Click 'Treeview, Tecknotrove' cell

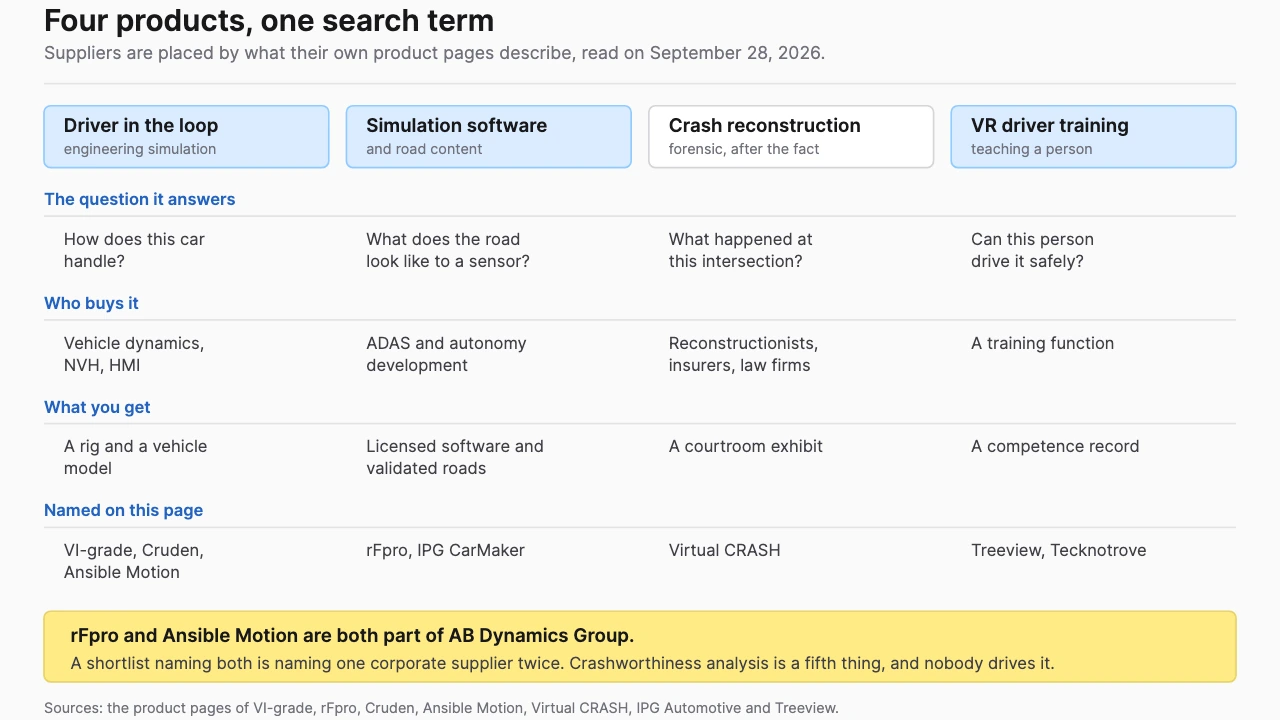click(x=1058, y=550)
